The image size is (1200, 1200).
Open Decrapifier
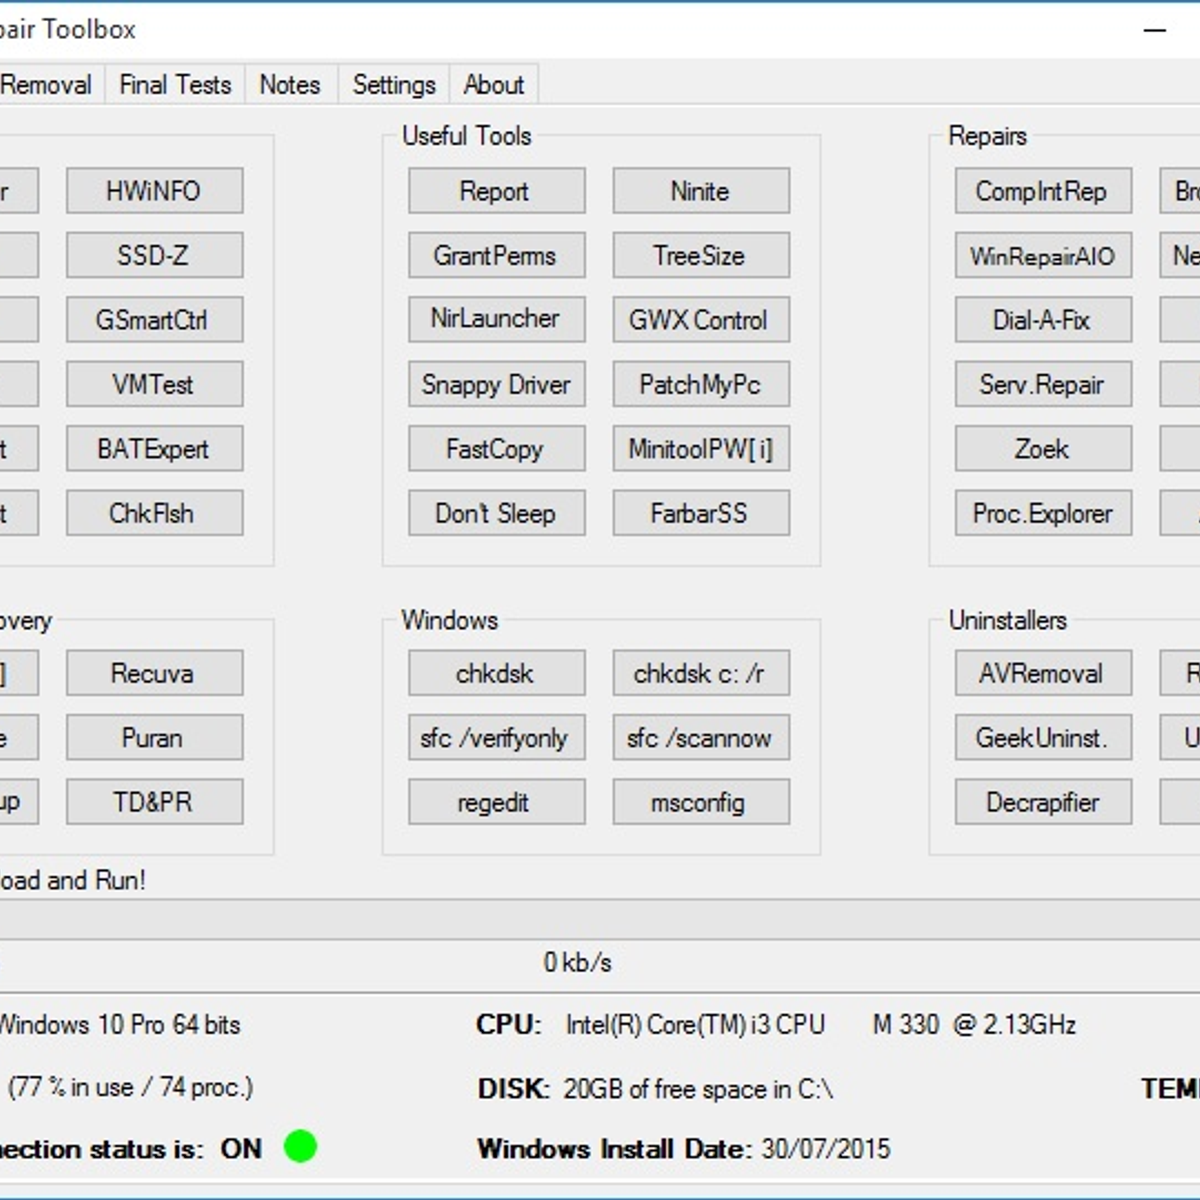1043,802
